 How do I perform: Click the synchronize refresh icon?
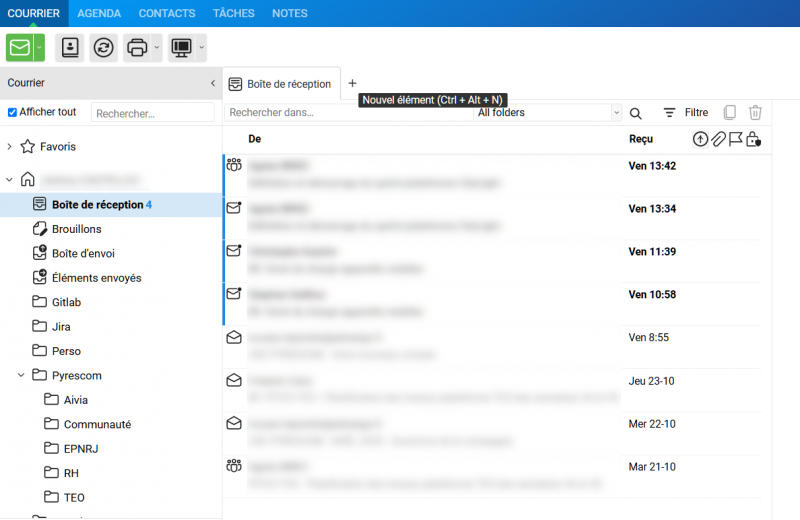[103, 47]
